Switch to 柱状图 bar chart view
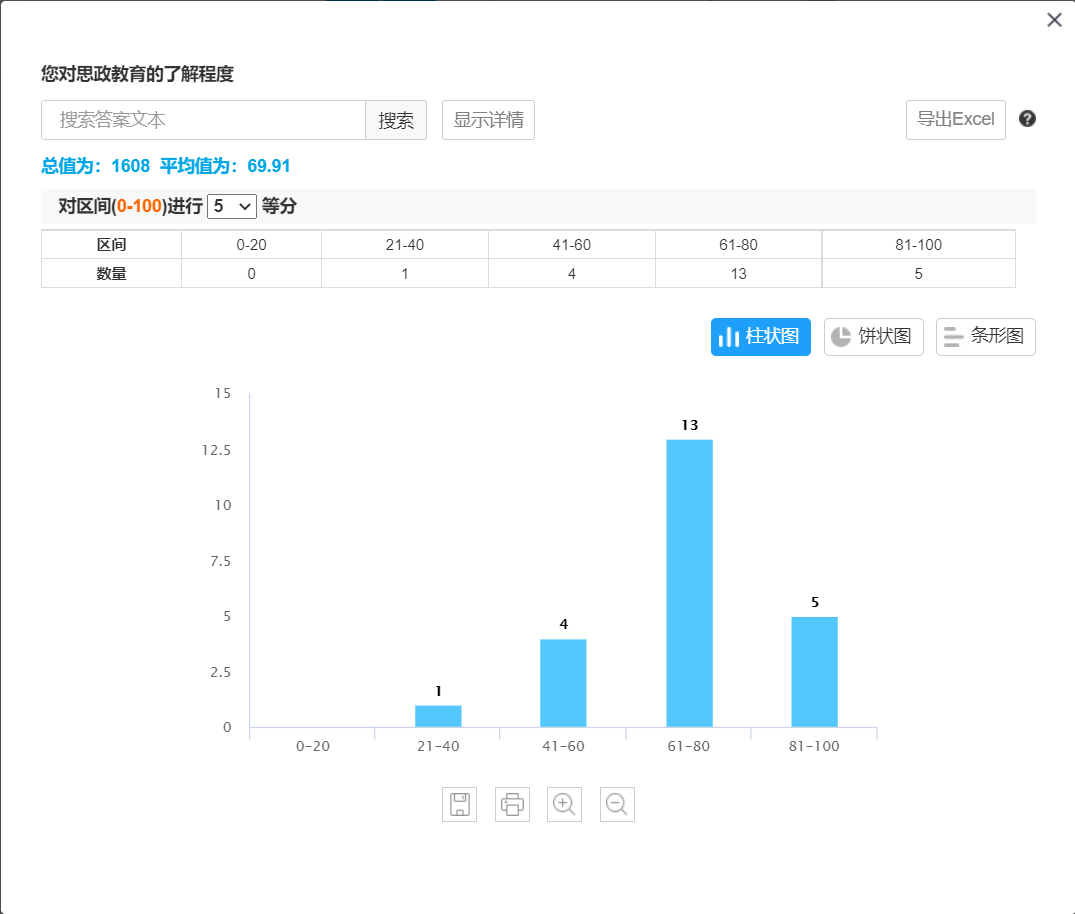Image resolution: width=1075 pixels, height=914 pixels. (x=760, y=337)
